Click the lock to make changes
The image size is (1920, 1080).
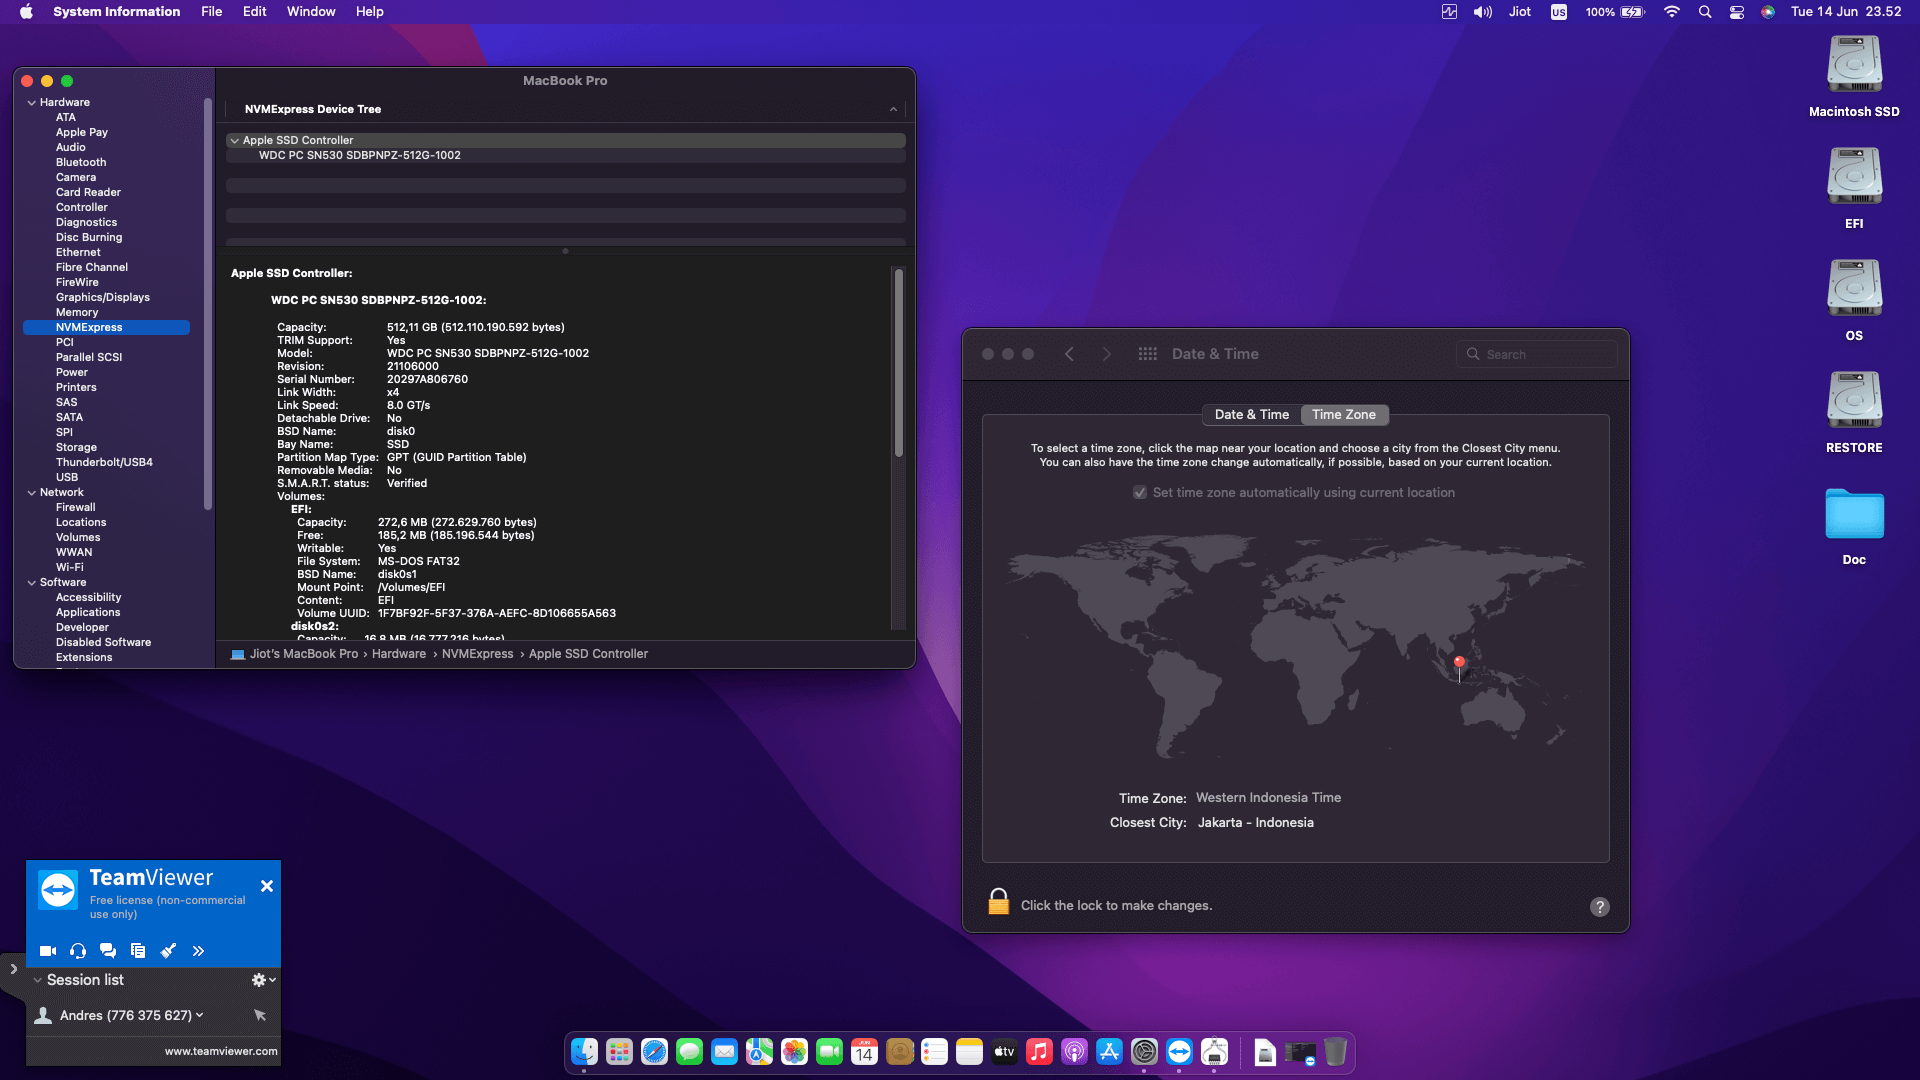click(998, 902)
